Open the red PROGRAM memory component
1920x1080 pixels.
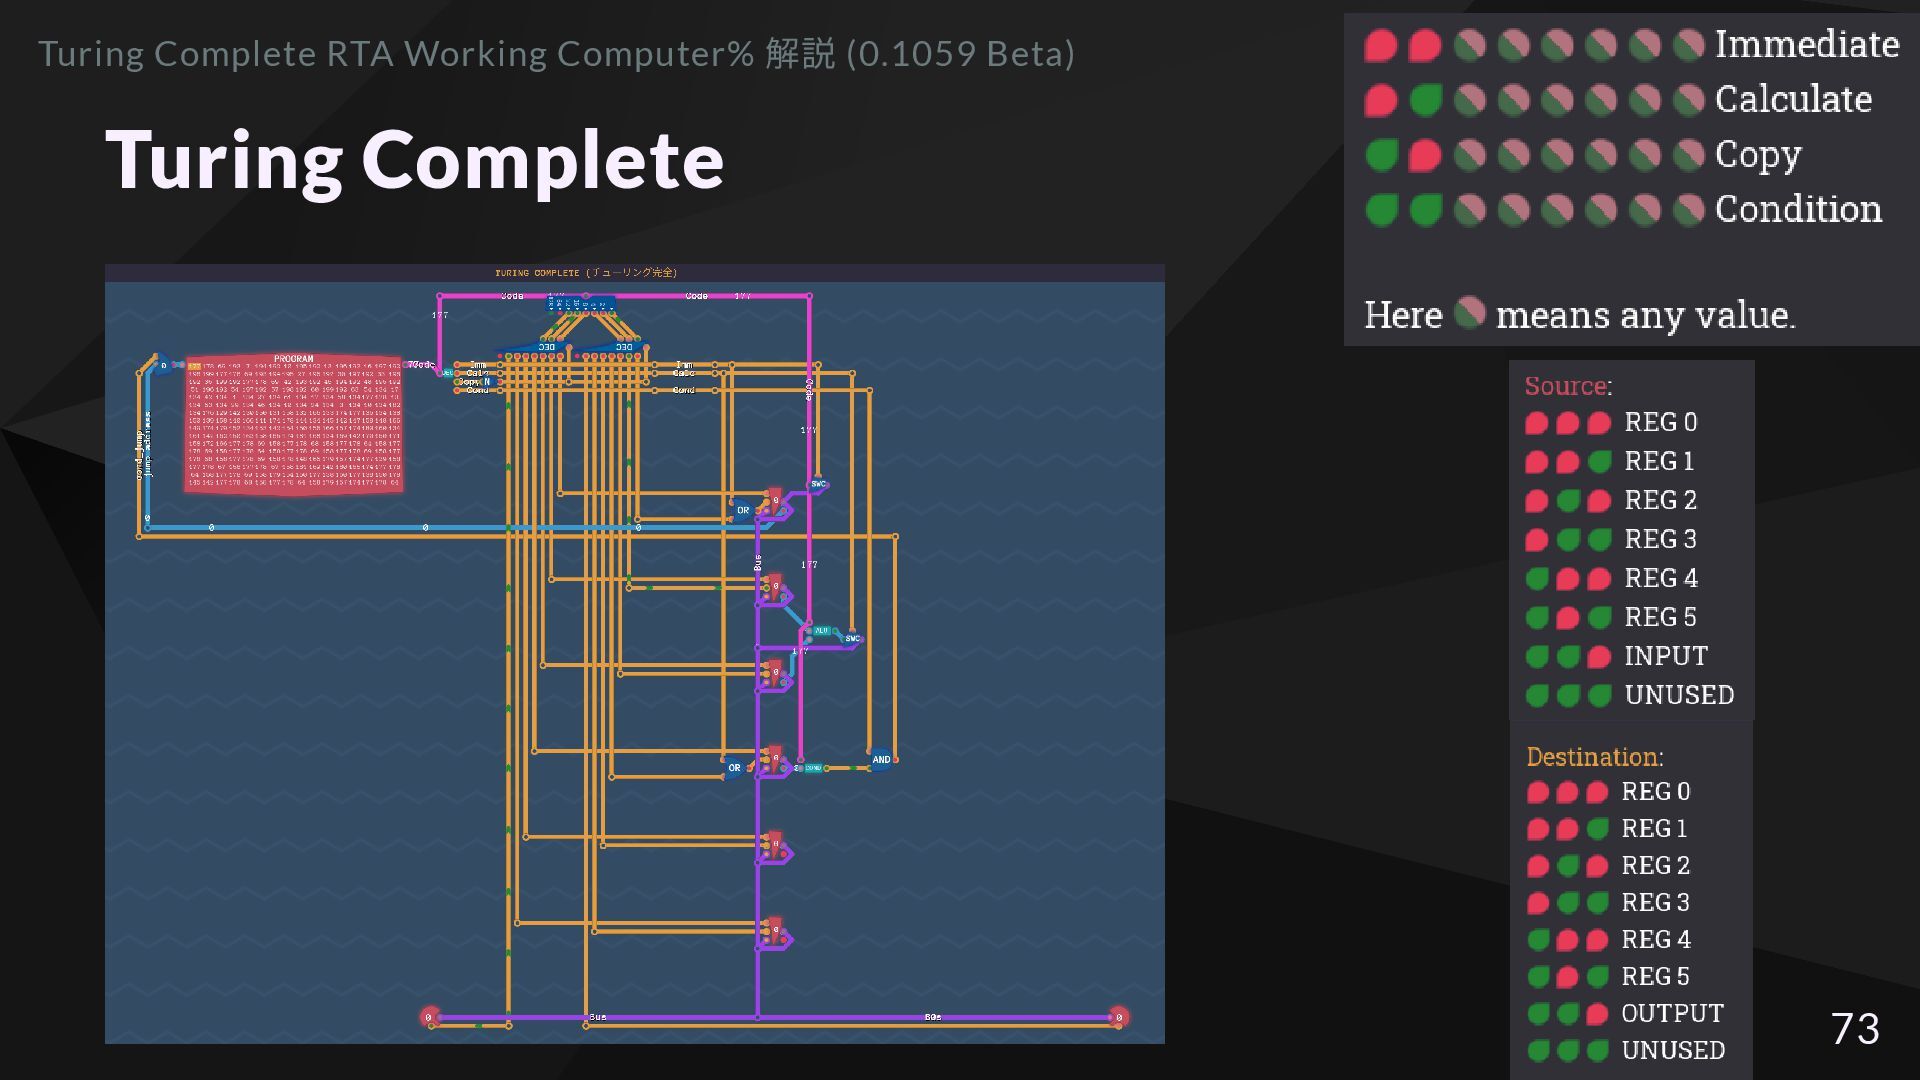tap(294, 424)
